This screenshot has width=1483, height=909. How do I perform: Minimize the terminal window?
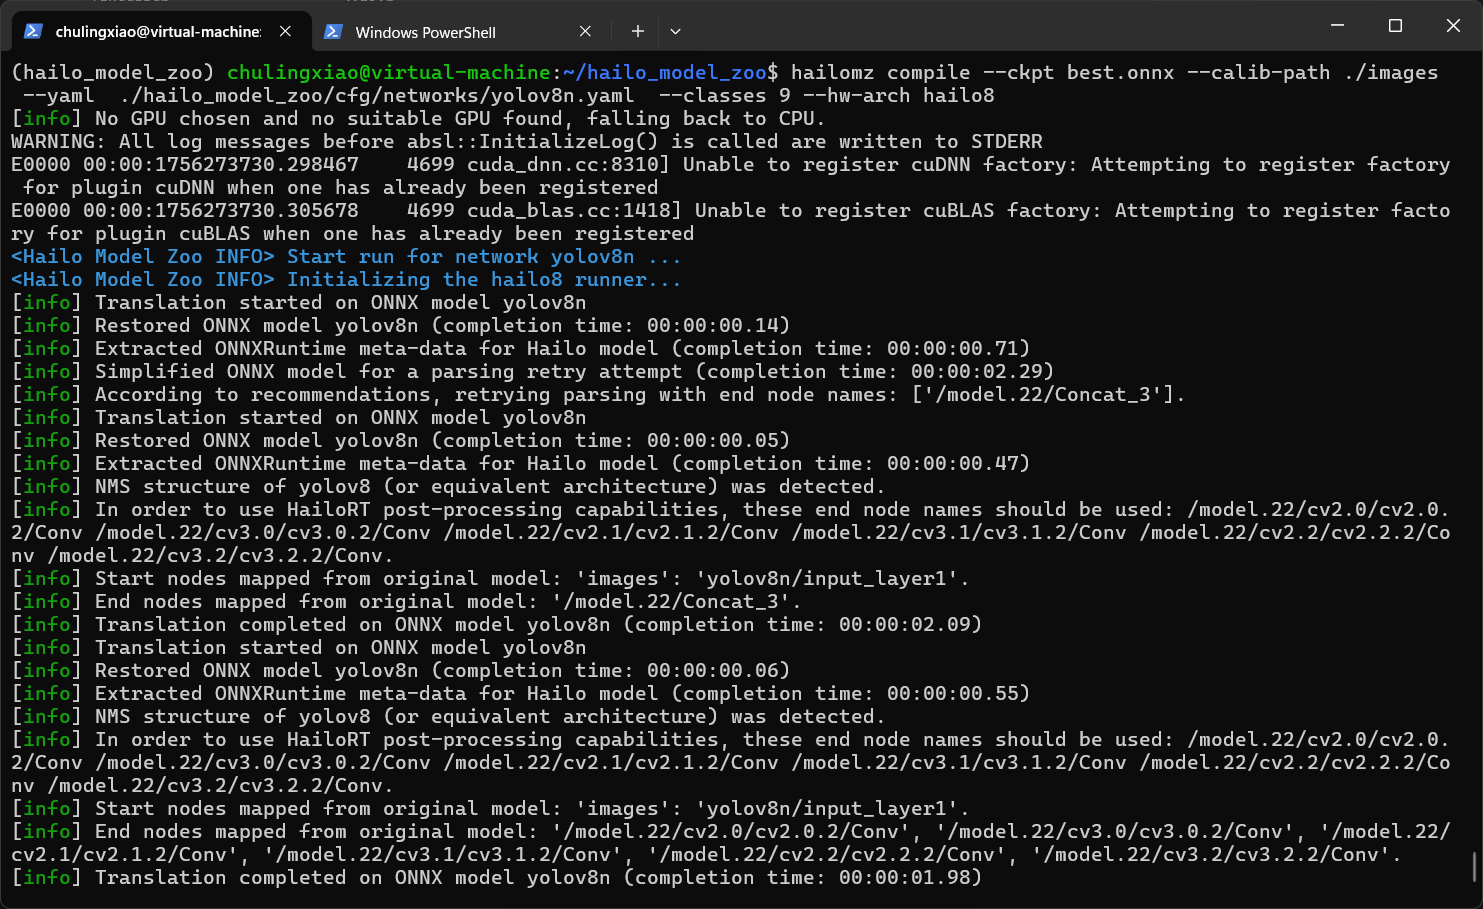pos(1337,25)
